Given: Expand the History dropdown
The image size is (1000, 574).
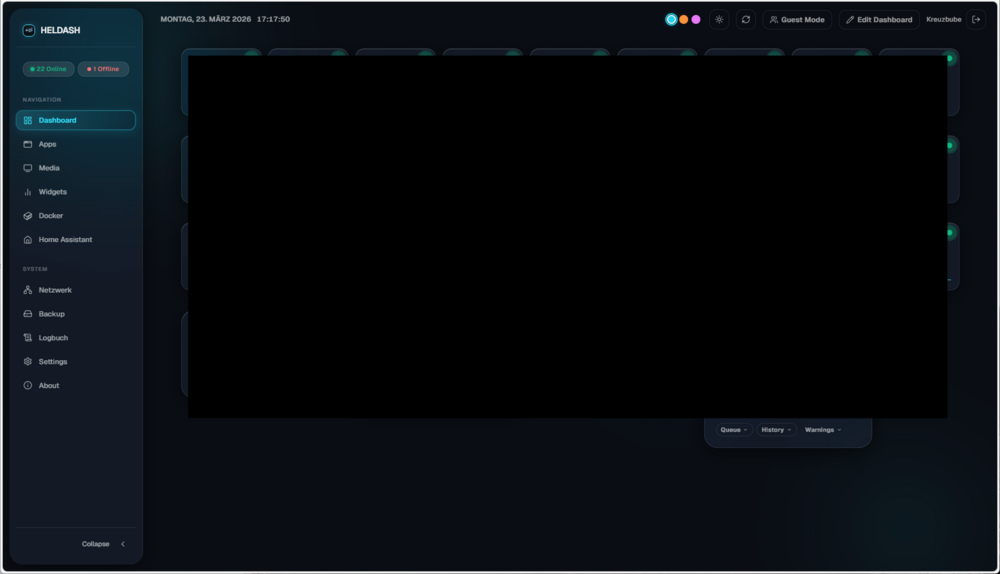Looking at the screenshot, I should (x=776, y=430).
